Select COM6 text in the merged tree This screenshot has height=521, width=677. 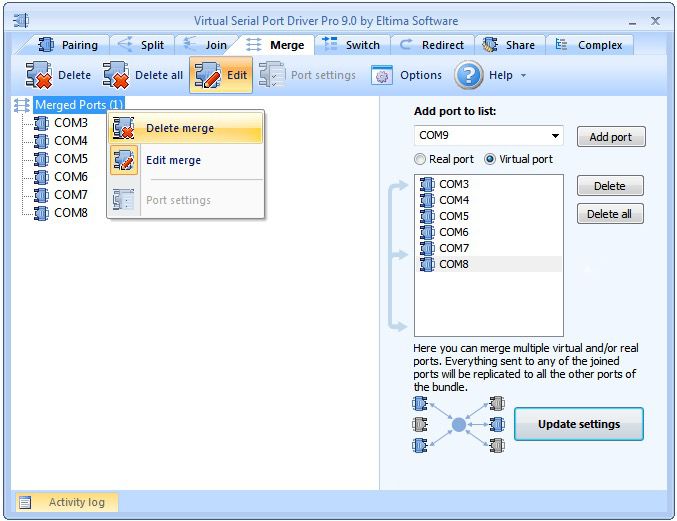(x=71, y=177)
